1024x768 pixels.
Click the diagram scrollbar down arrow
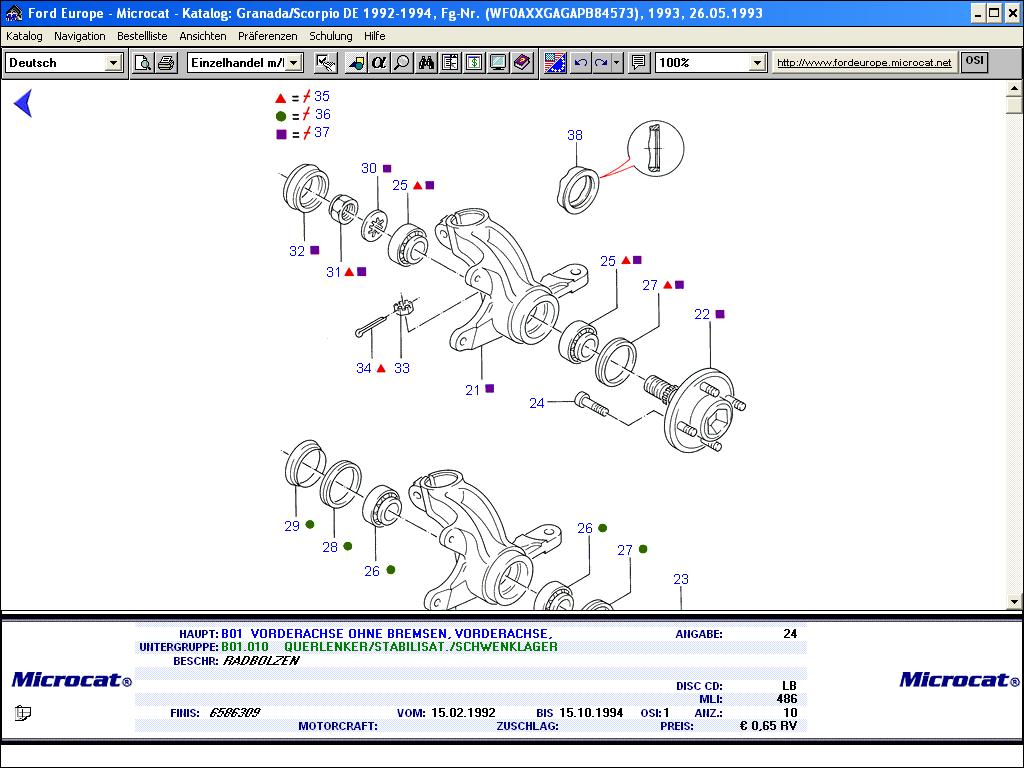point(1014,601)
